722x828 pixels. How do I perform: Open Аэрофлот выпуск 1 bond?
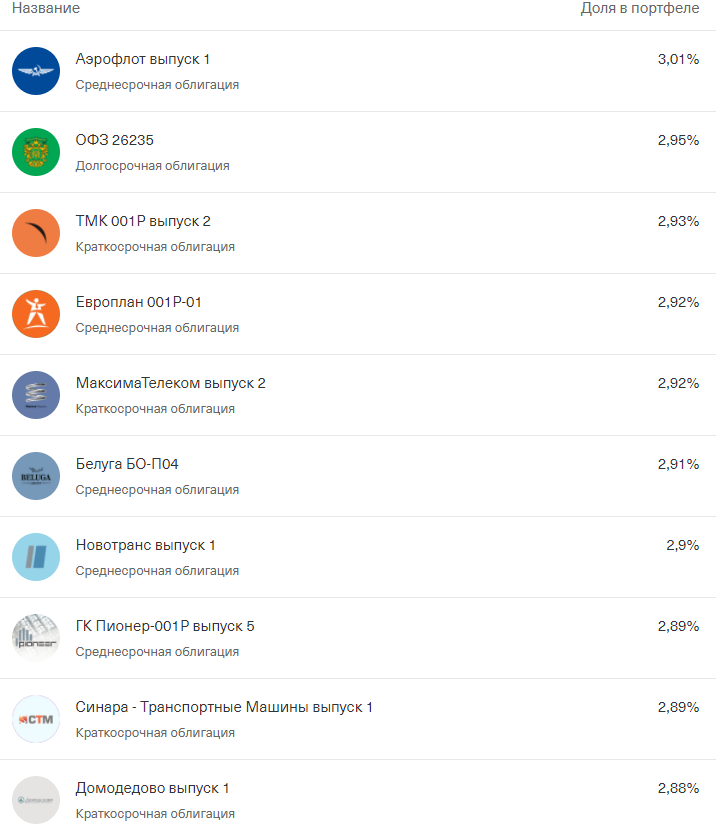(x=143, y=59)
